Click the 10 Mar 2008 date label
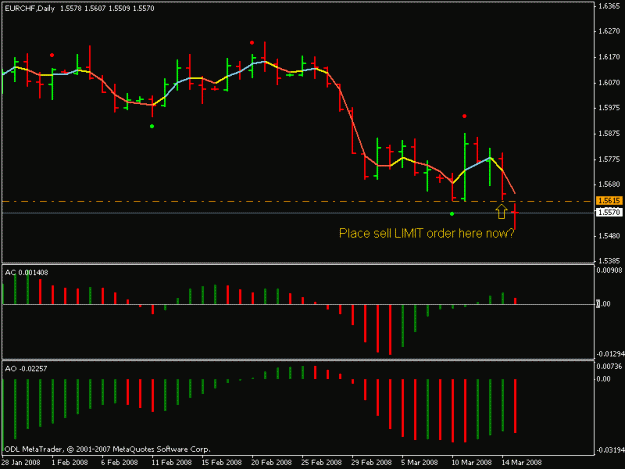The height and width of the screenshot is (469, 625). click(x=472, y=462)
